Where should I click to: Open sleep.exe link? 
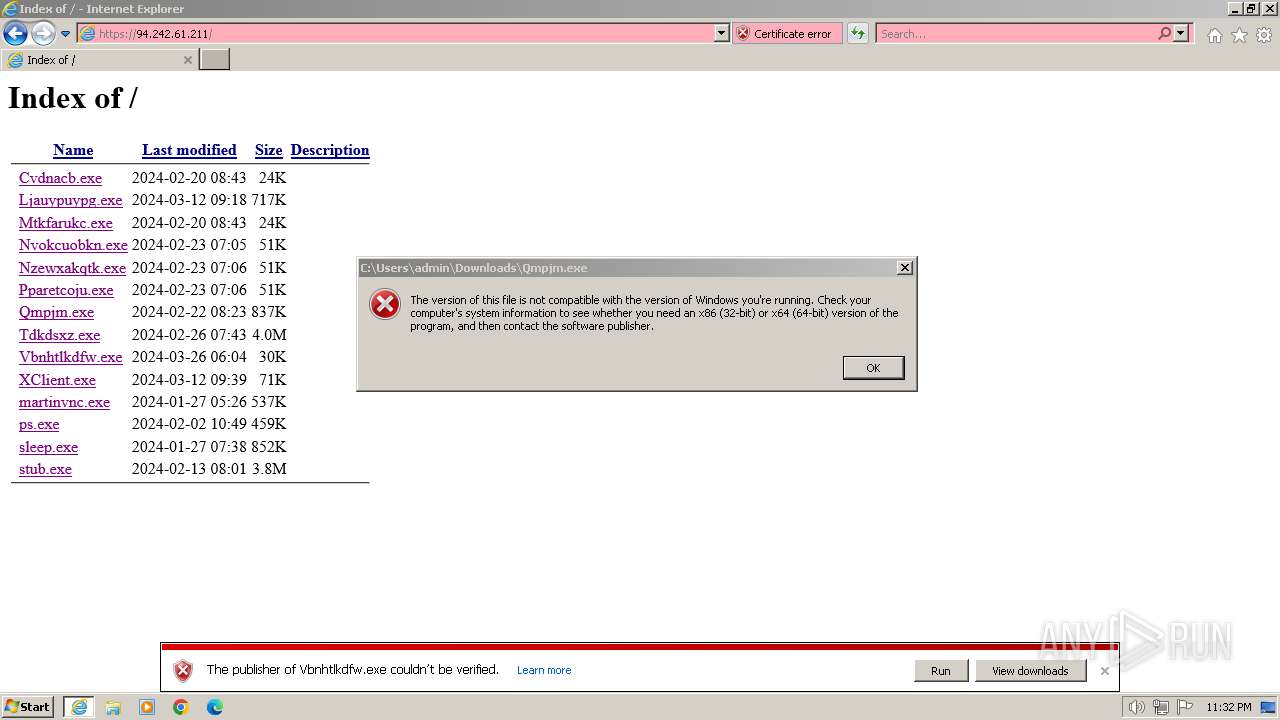pos(48,447)
